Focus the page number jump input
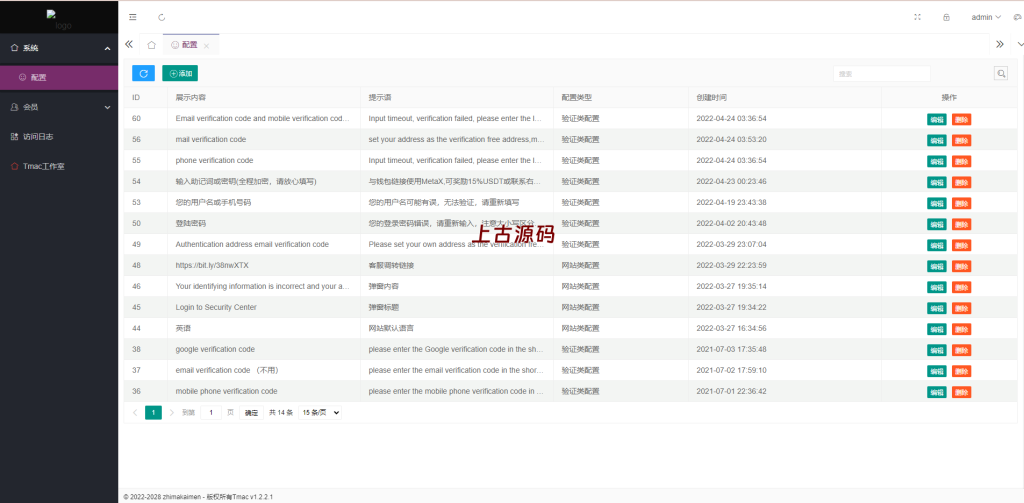The width and height of the screenshot is (1024, 503). tap(210, 413)
